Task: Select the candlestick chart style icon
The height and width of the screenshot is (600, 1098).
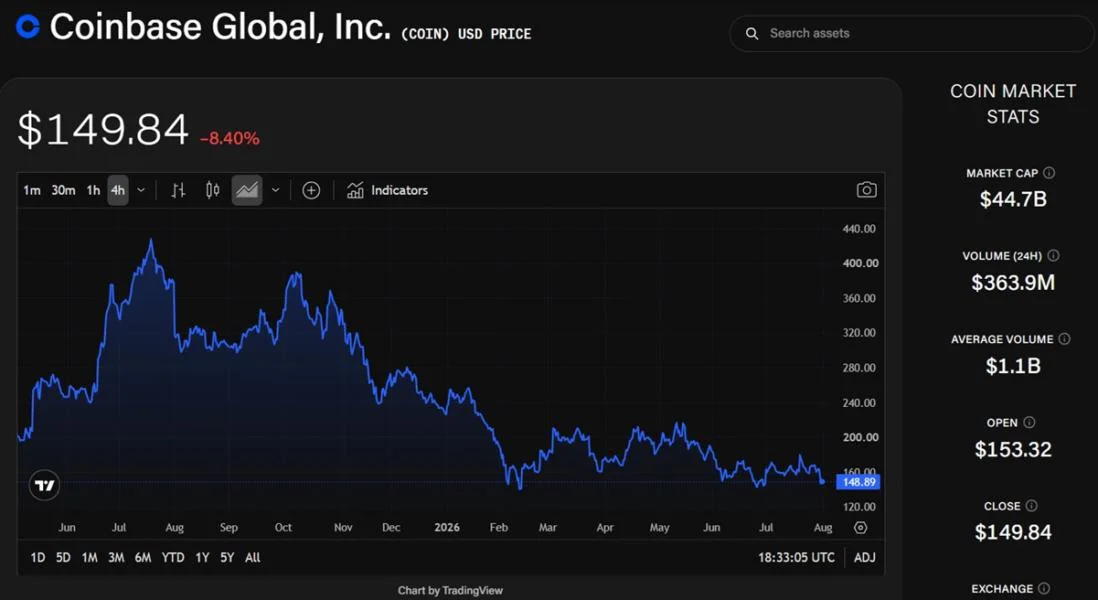Action: pyautogui.click(x=213, y=190)
